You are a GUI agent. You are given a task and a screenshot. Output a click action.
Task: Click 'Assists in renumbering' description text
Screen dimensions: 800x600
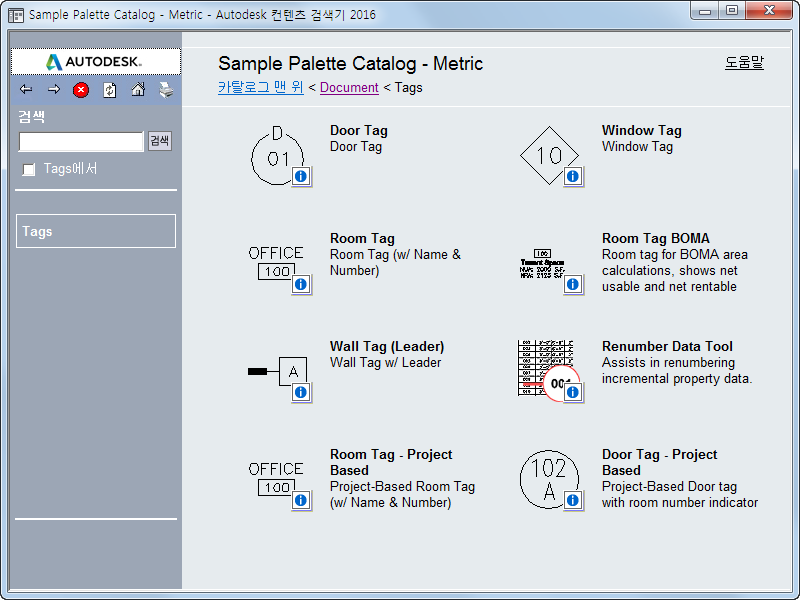point(668,363)
